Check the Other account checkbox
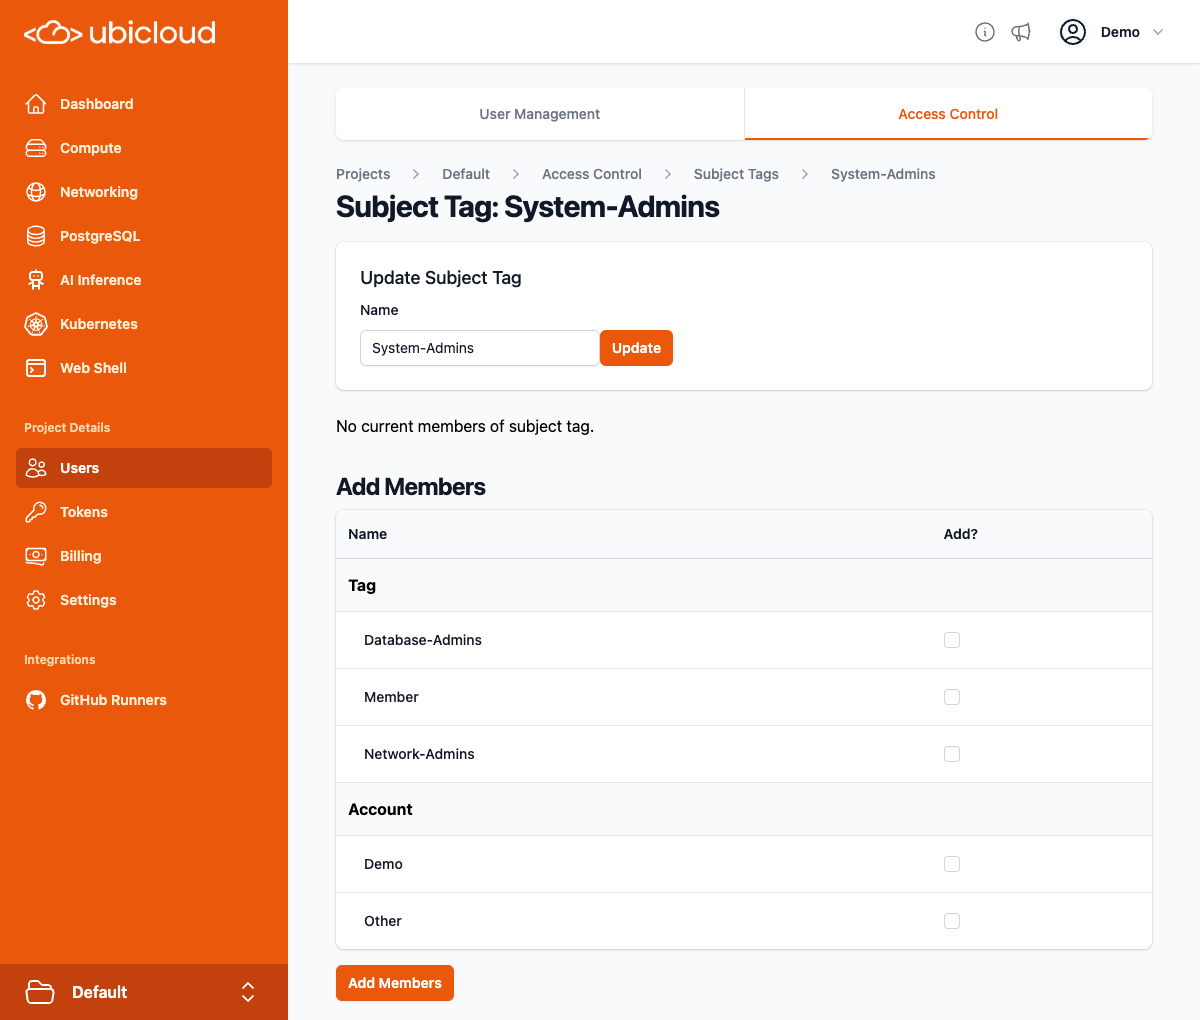 click(952, 921)
